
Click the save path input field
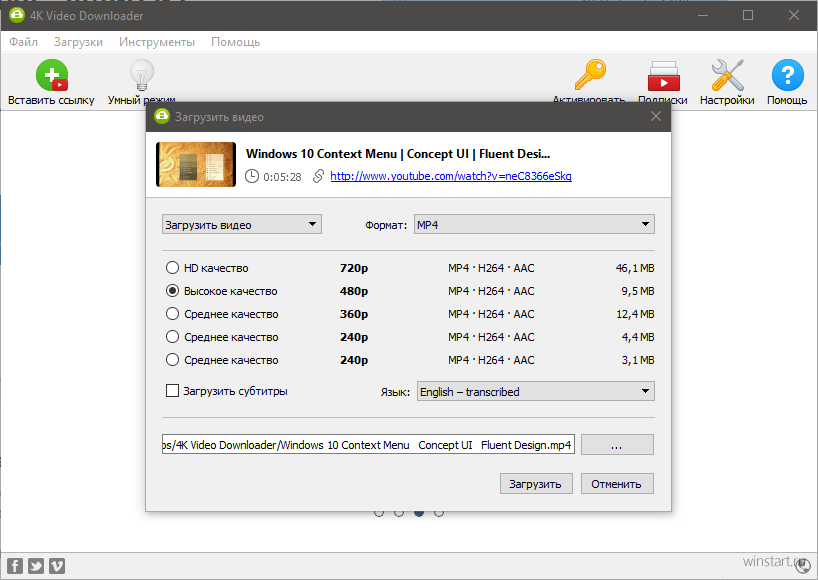point(368,444)
